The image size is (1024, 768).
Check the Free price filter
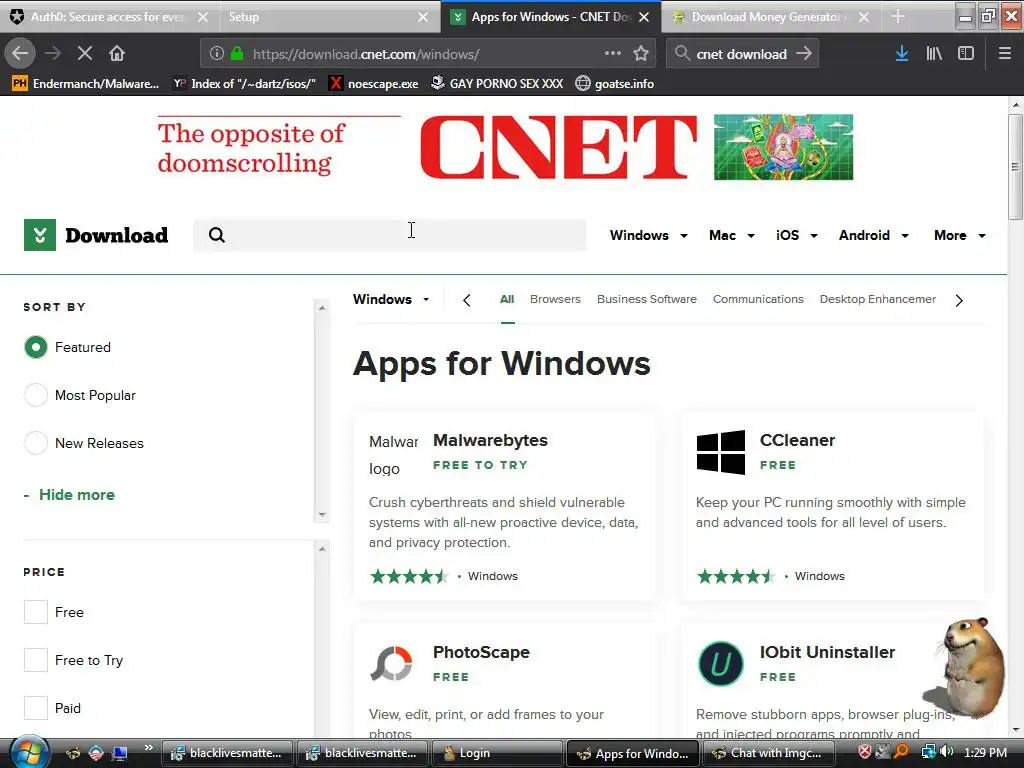coord(36,612)
